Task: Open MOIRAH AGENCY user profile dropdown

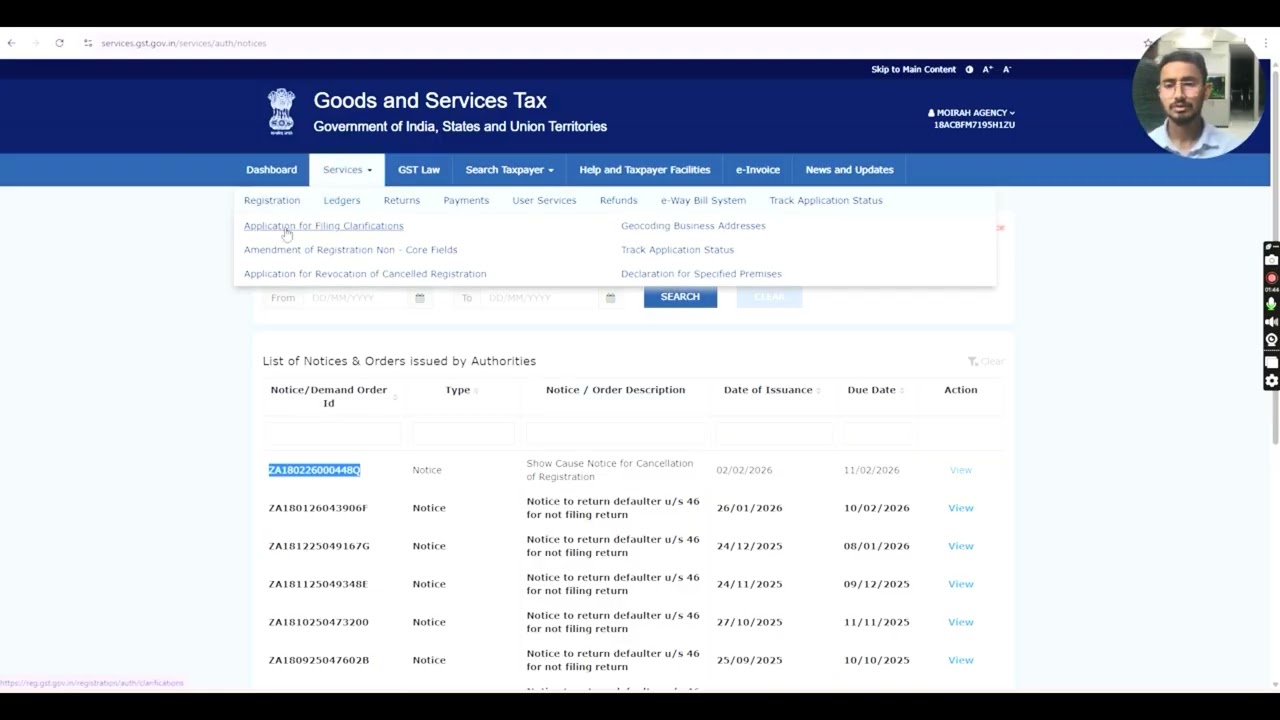Action: (971, 113)
